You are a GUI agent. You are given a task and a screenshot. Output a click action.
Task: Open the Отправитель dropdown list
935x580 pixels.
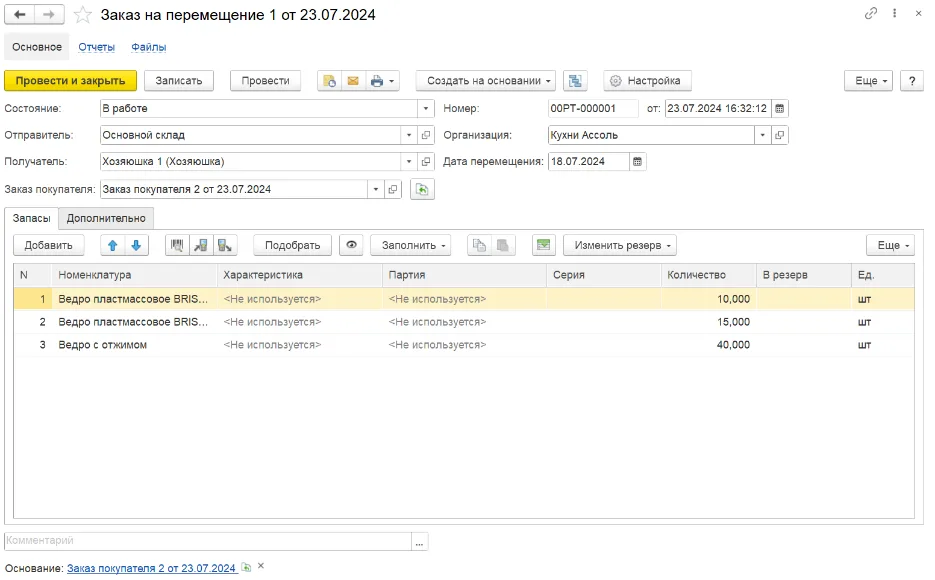click(409, 135)
